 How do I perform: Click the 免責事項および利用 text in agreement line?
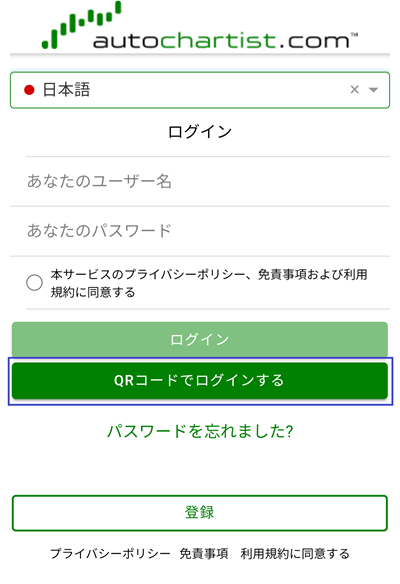[312, 274]
